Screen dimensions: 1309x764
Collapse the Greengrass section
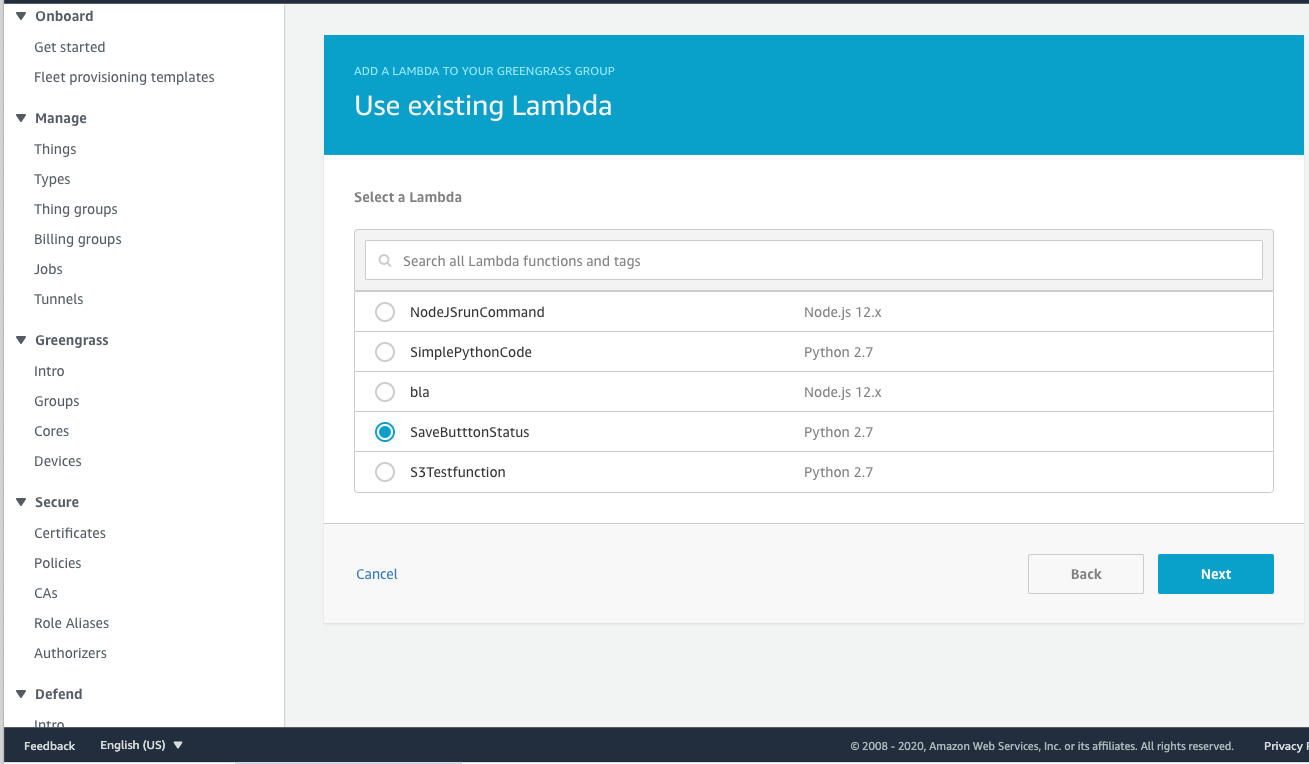21,340
